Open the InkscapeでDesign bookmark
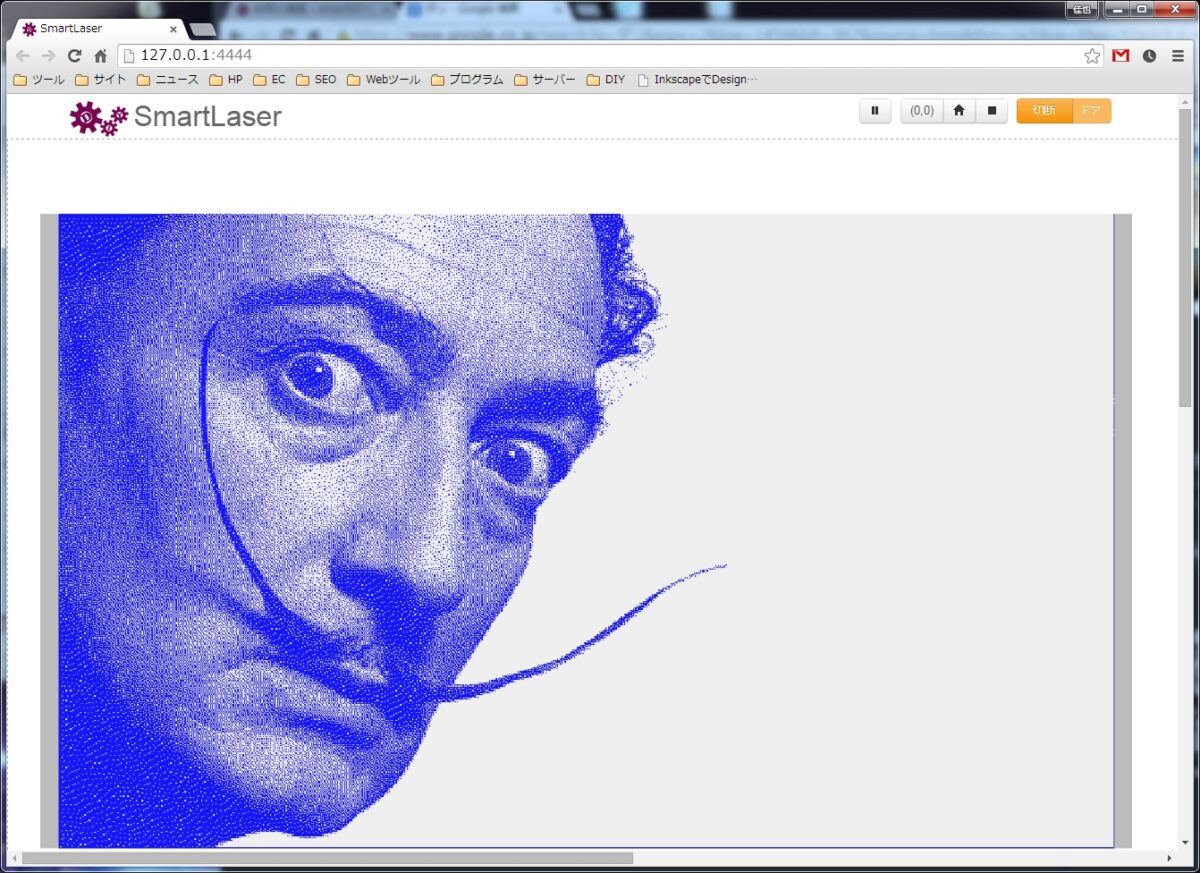This screenshot has width=1200, height=873. pos(697,80)
